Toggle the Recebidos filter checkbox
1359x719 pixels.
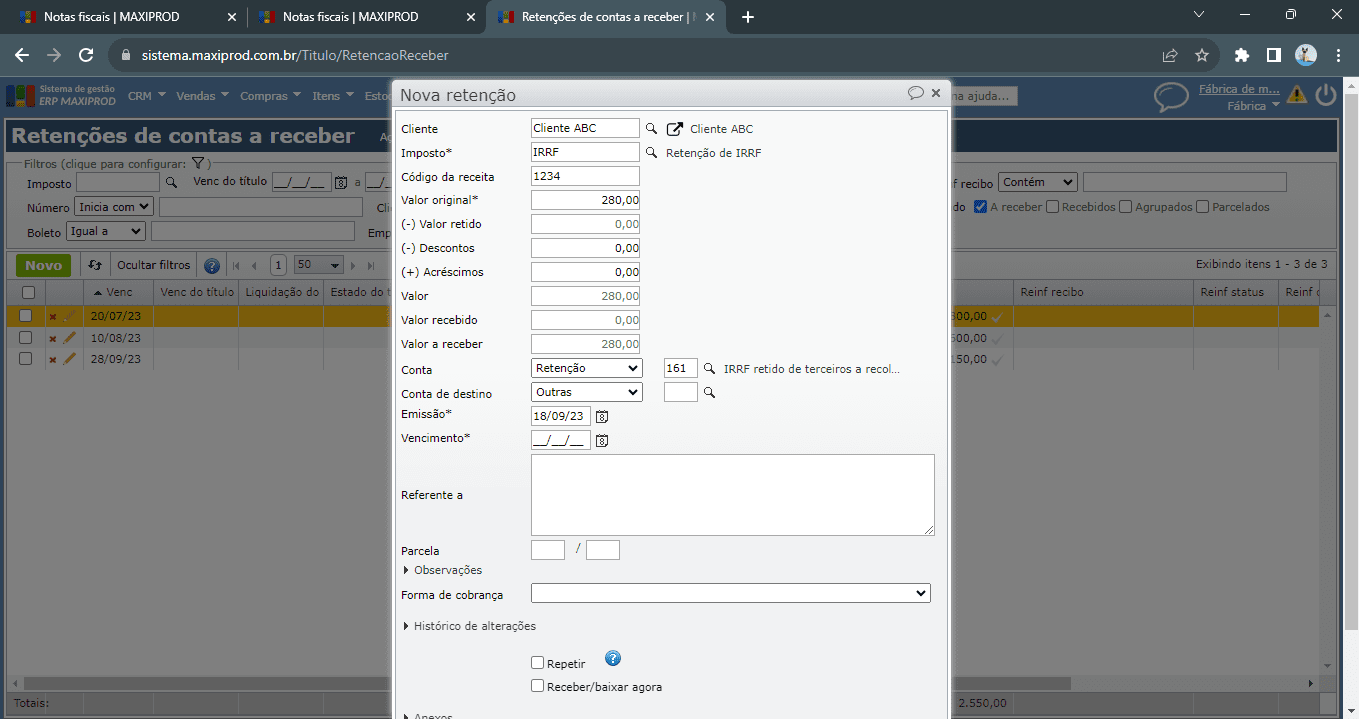tap(1052, 207)
